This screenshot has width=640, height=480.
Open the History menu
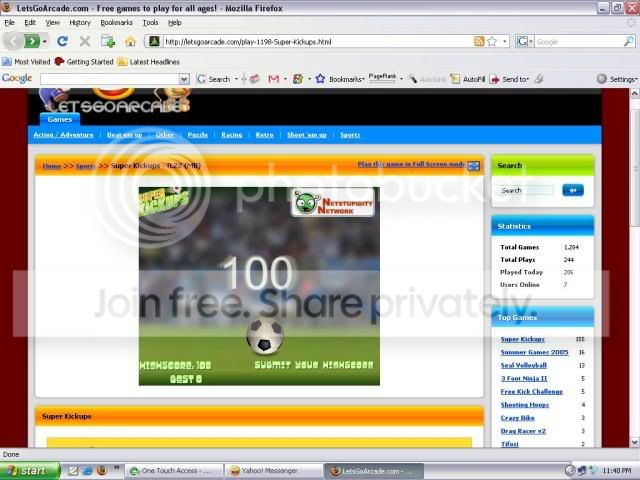pos(80,22)
